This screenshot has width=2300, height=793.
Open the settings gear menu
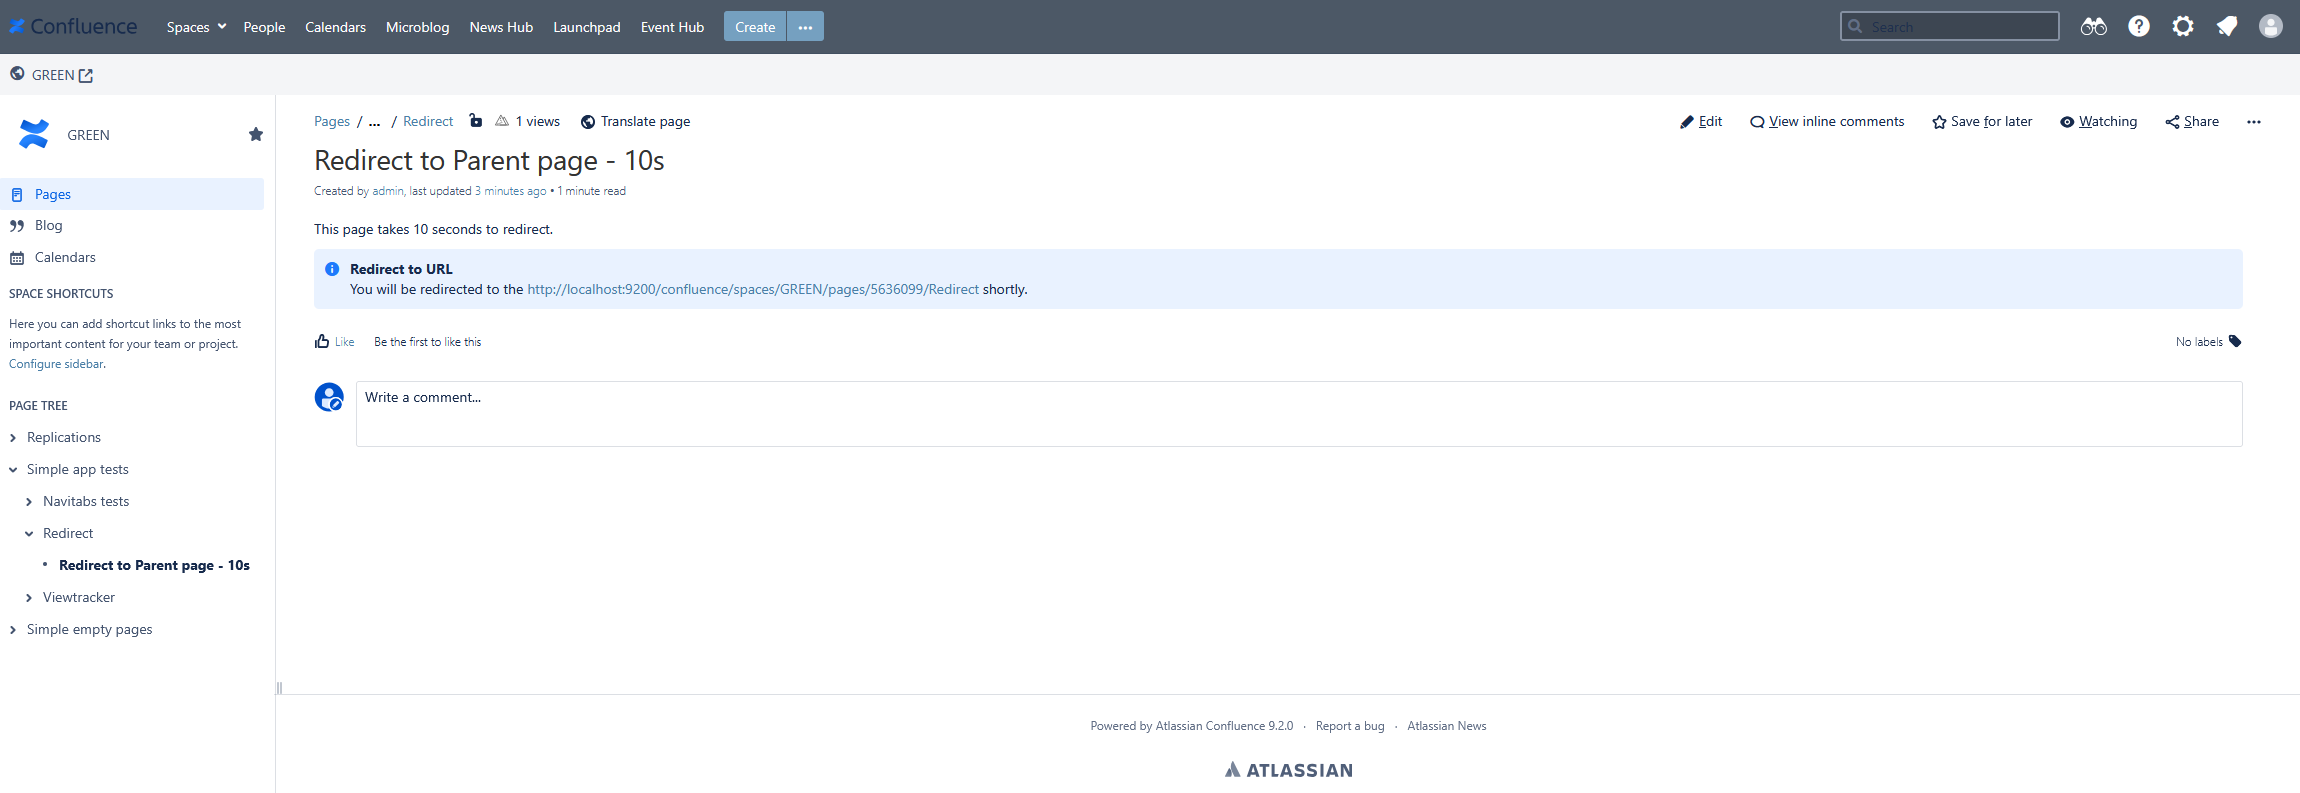[x=2182, y=27]
